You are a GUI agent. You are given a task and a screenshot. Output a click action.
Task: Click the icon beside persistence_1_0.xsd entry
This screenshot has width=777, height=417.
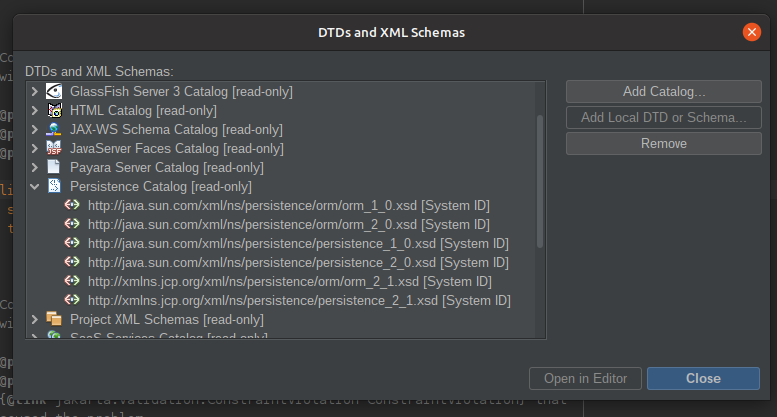coord(72,243)
